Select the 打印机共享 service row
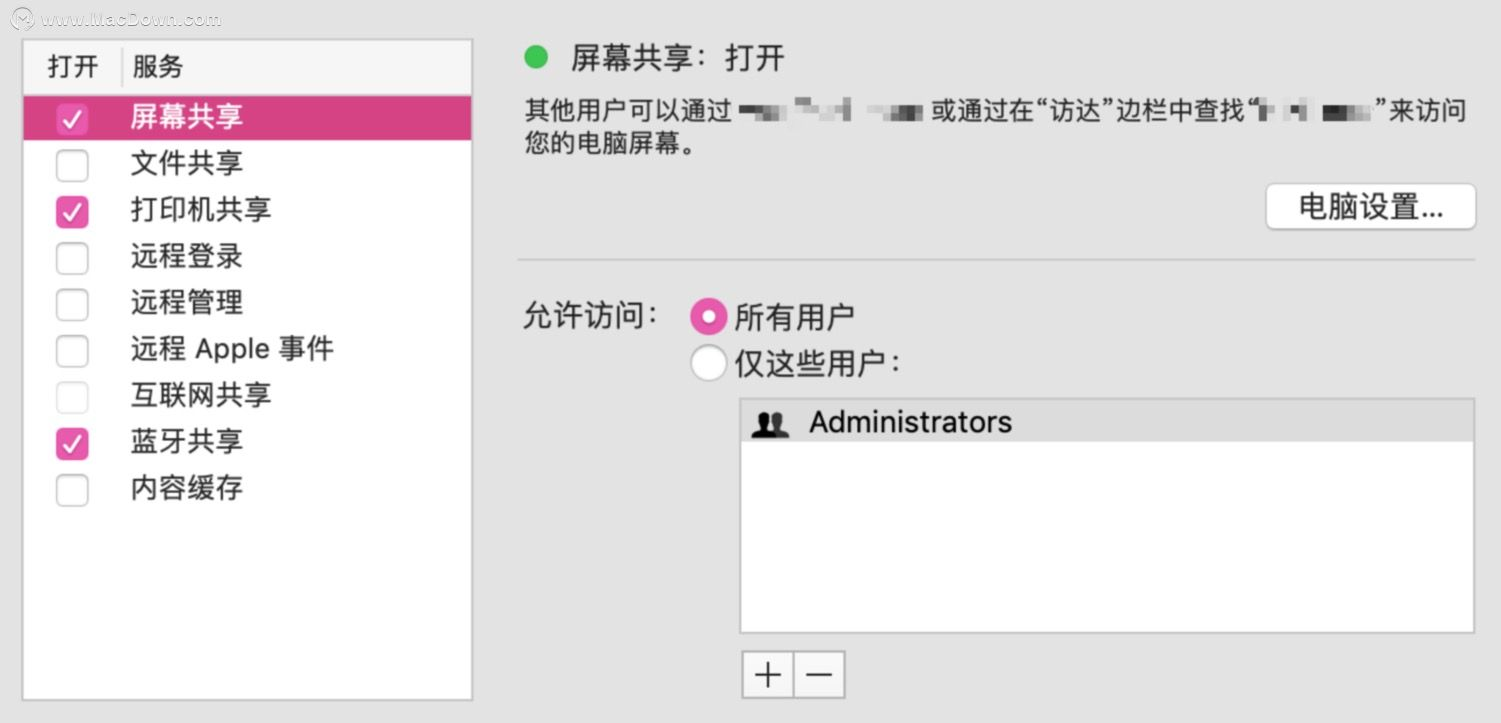1501x723 pixels. (x=201, y=210)
